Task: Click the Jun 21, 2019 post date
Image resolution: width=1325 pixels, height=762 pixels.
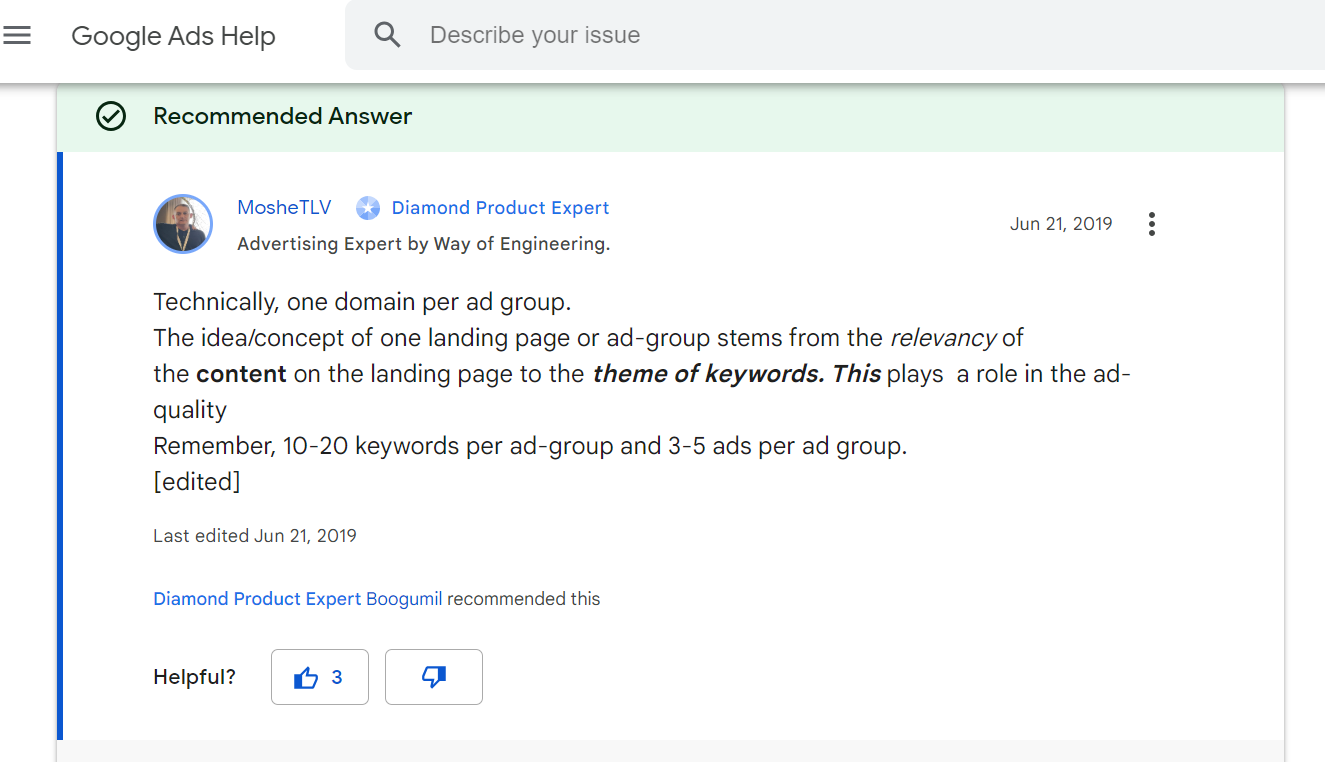Action: 1061,223
